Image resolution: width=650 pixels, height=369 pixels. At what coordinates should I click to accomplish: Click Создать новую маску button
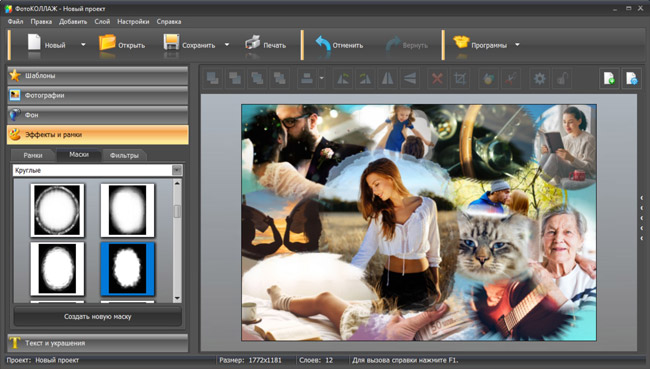point(98,316)
